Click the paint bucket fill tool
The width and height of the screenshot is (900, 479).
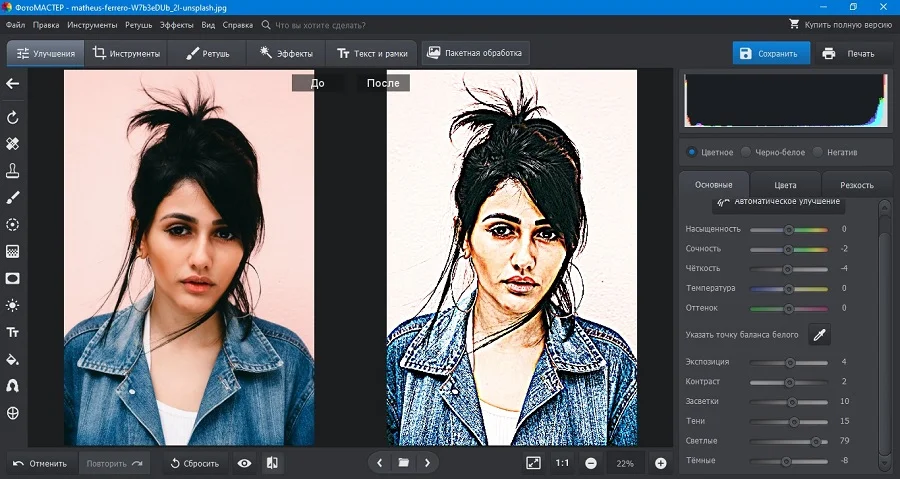[13, 359]
